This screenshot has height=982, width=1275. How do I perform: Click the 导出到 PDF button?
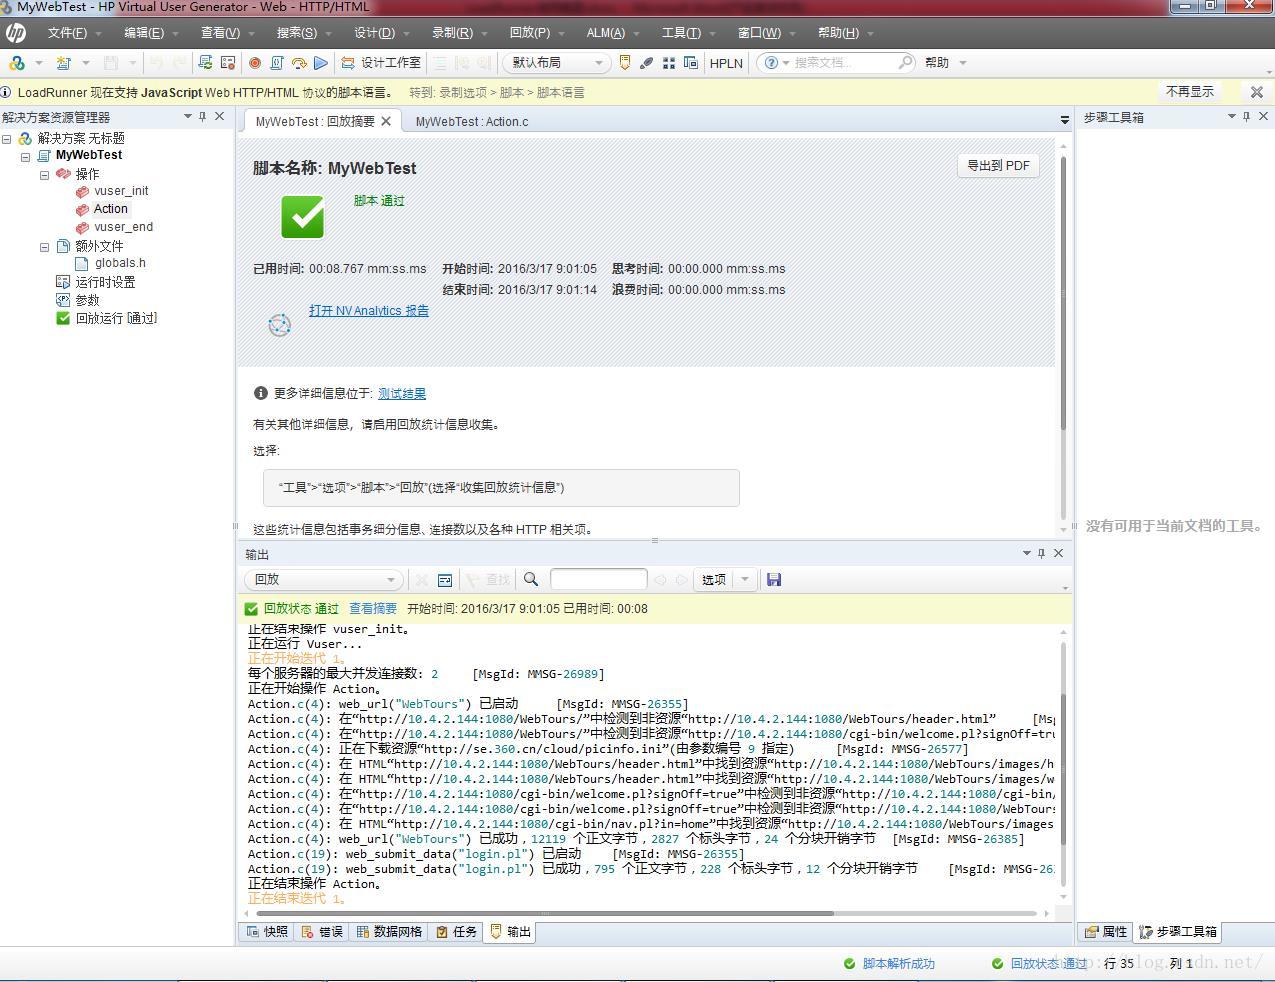[x=998, y=166]
